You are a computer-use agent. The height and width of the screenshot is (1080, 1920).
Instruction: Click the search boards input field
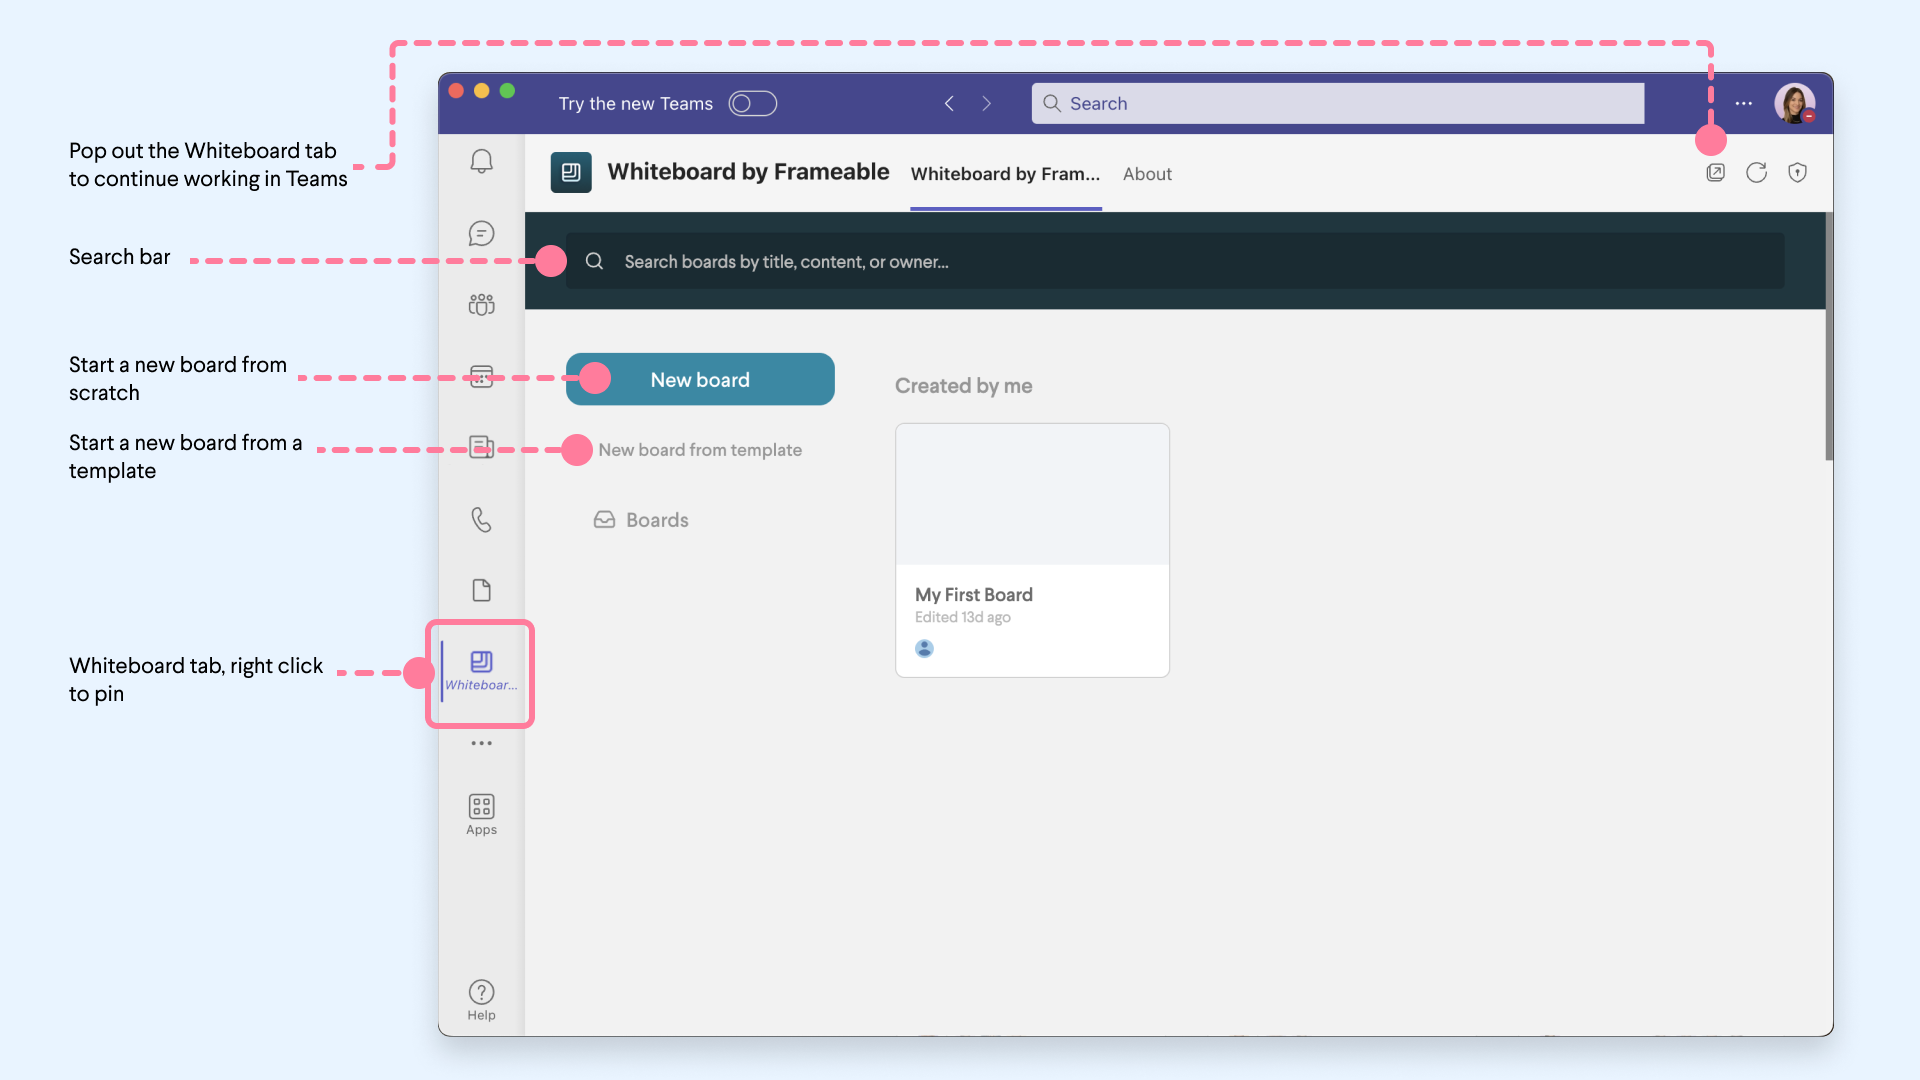pos(1174,261)
